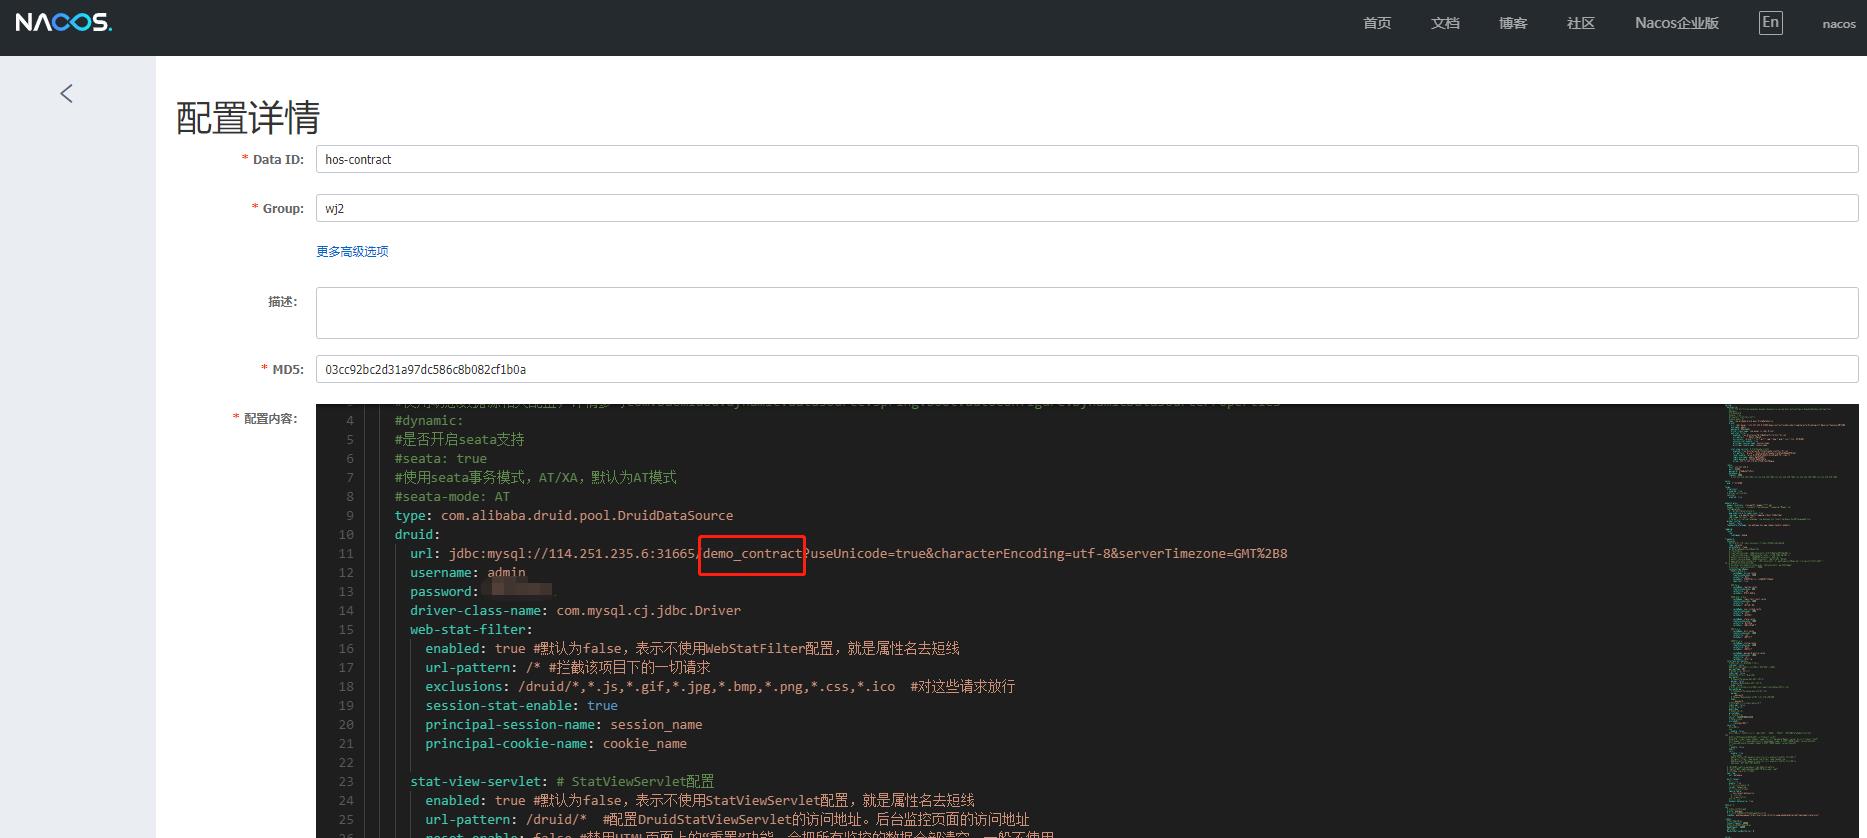The height and width of the screenshot is (838, 1867).
Task: Click the session-stat-enable true value
Action: (x=602, y=706)
